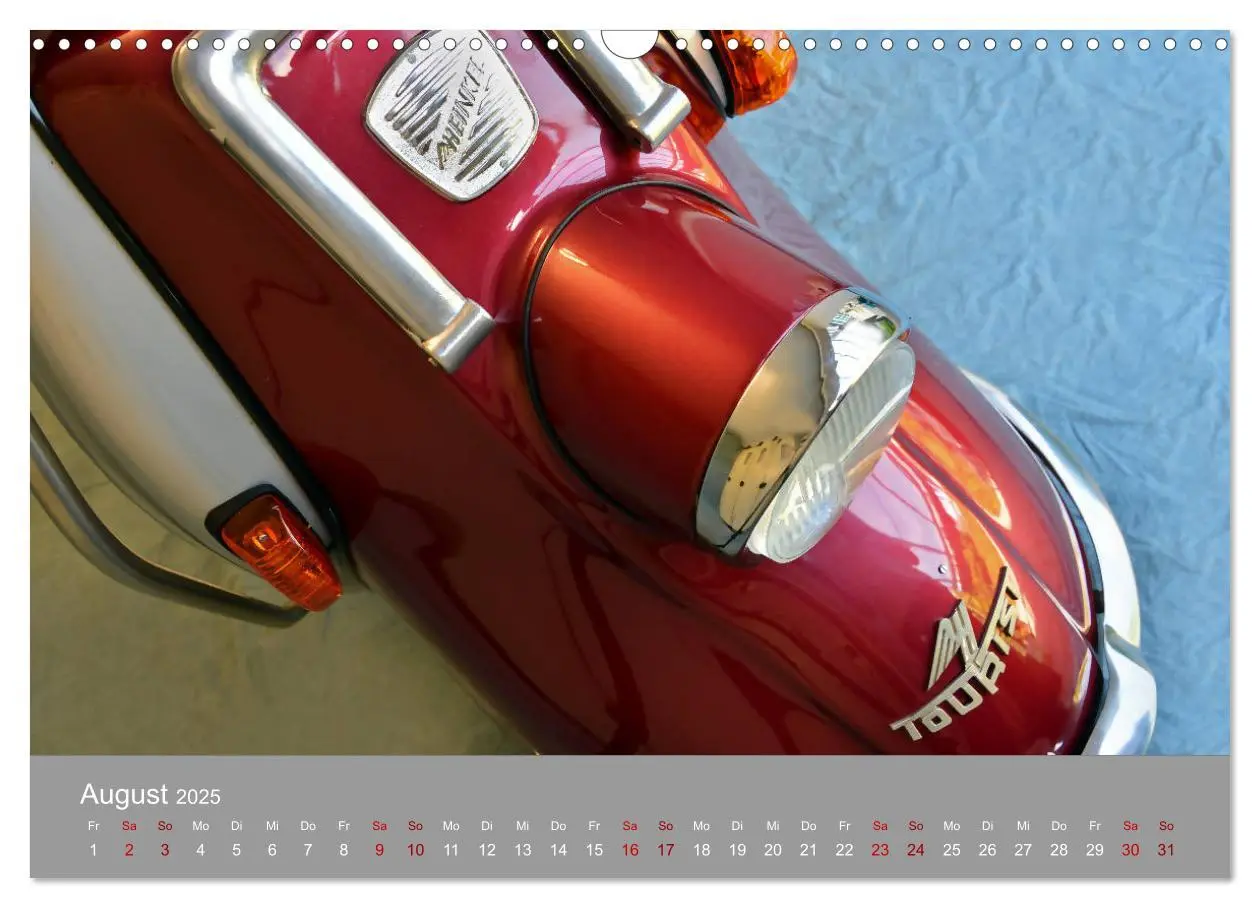Image resolution: width=1260 pixels, height=908 pixels.
Task: Select the red date 23
Action: pyautogui.click(x=880, y=850)
